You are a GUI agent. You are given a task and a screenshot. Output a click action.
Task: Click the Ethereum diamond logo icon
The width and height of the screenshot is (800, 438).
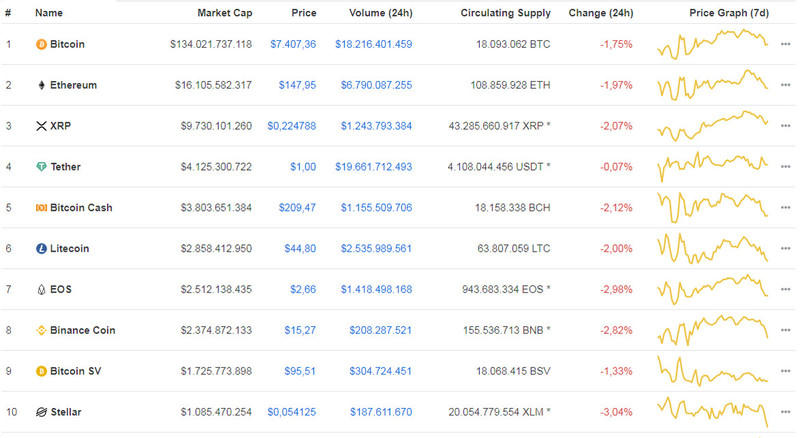click(41, 85)
